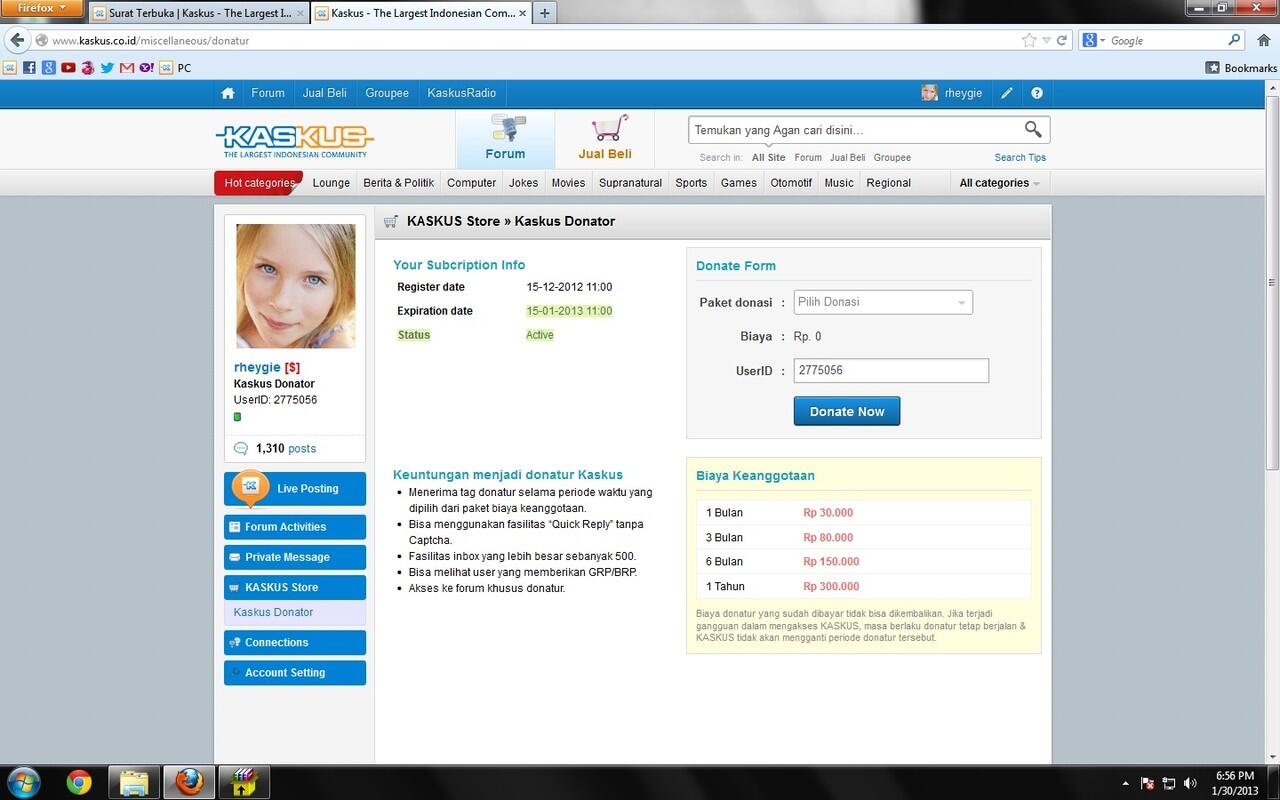Open Private Message in the sidebar
Image resolution: width=1280 pixels, height=800 pixels.
click(295, 557)
